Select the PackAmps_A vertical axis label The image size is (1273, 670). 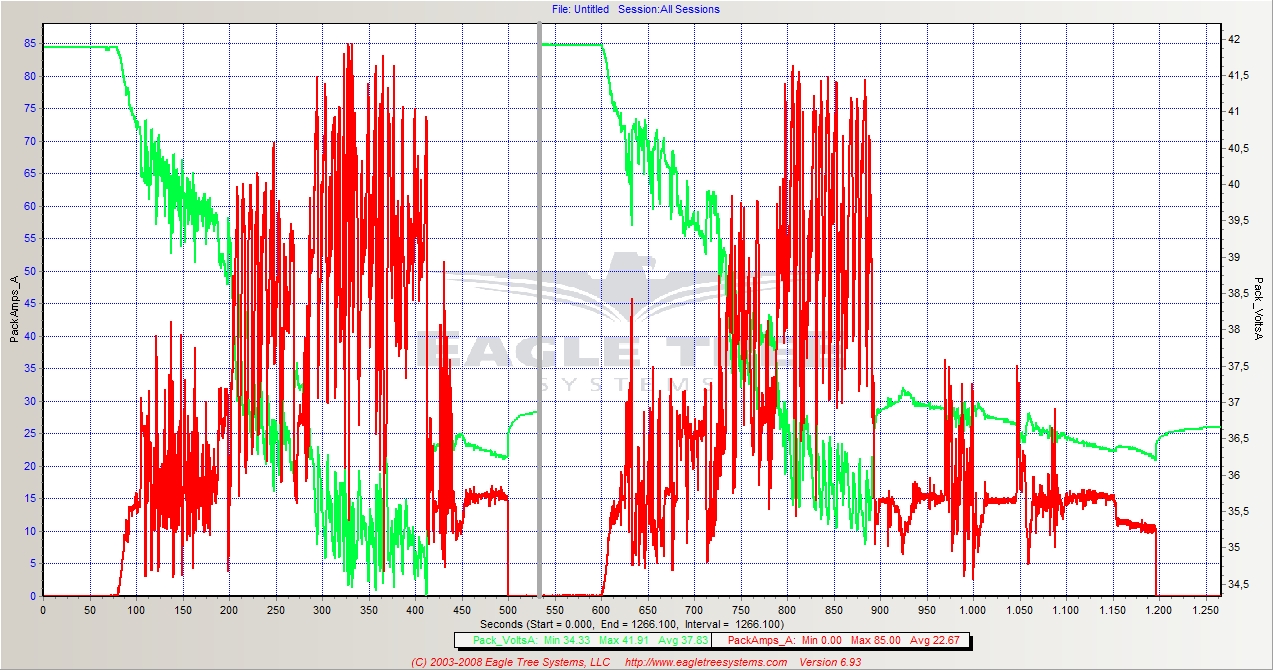tap(14, 308)
